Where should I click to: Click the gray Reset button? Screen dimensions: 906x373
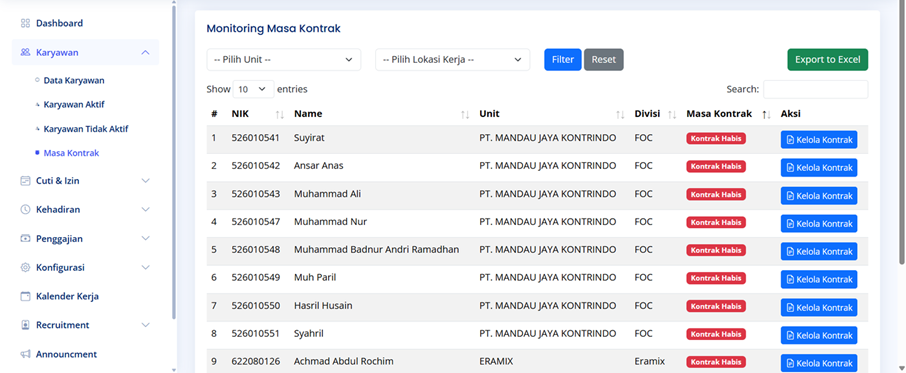coord(604,59)
